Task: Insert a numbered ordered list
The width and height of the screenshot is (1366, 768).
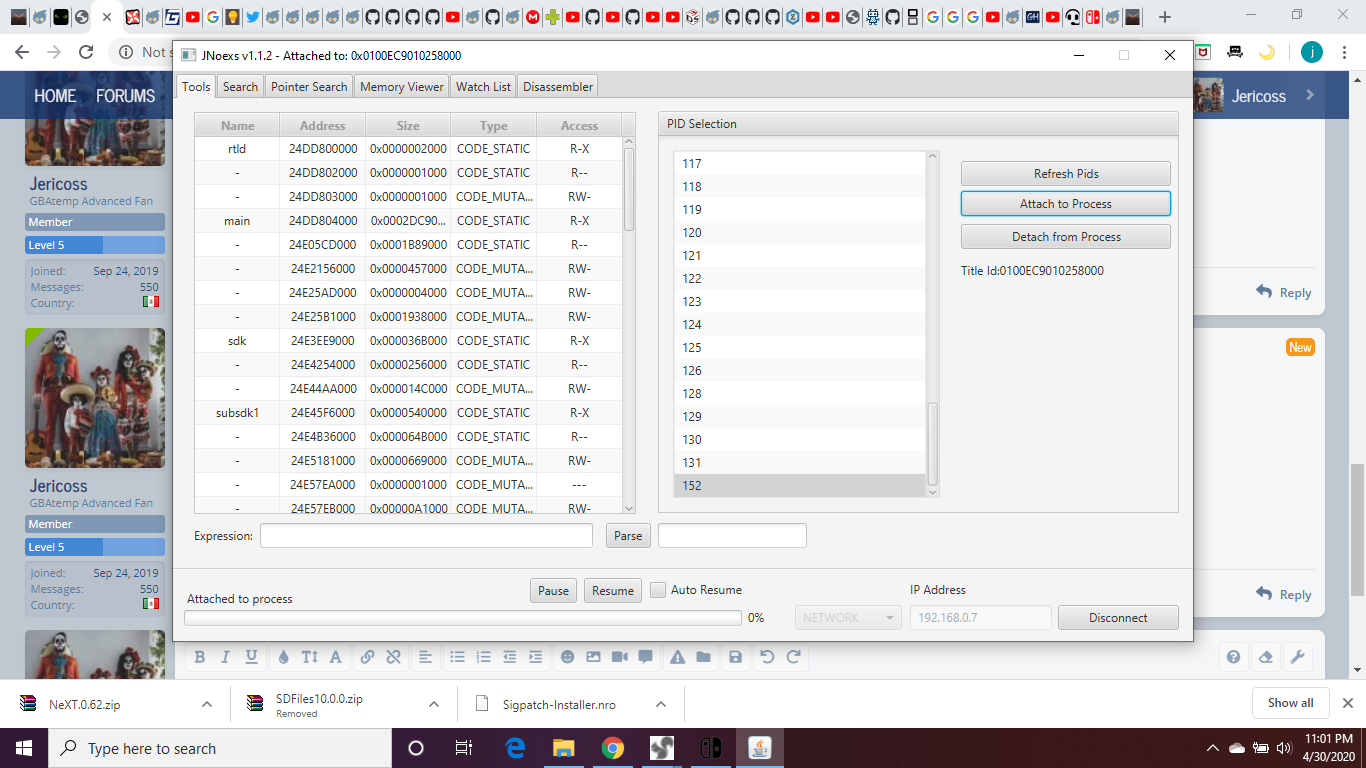Action: click(x=483, y=657)
